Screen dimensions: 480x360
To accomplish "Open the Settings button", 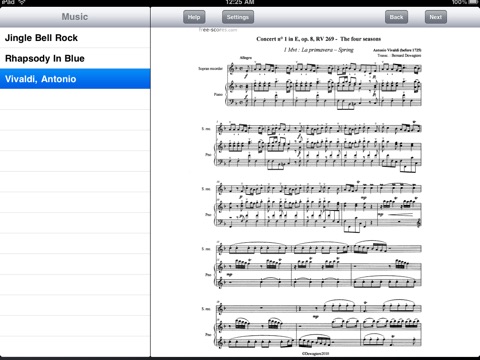I will coord(238,17).
